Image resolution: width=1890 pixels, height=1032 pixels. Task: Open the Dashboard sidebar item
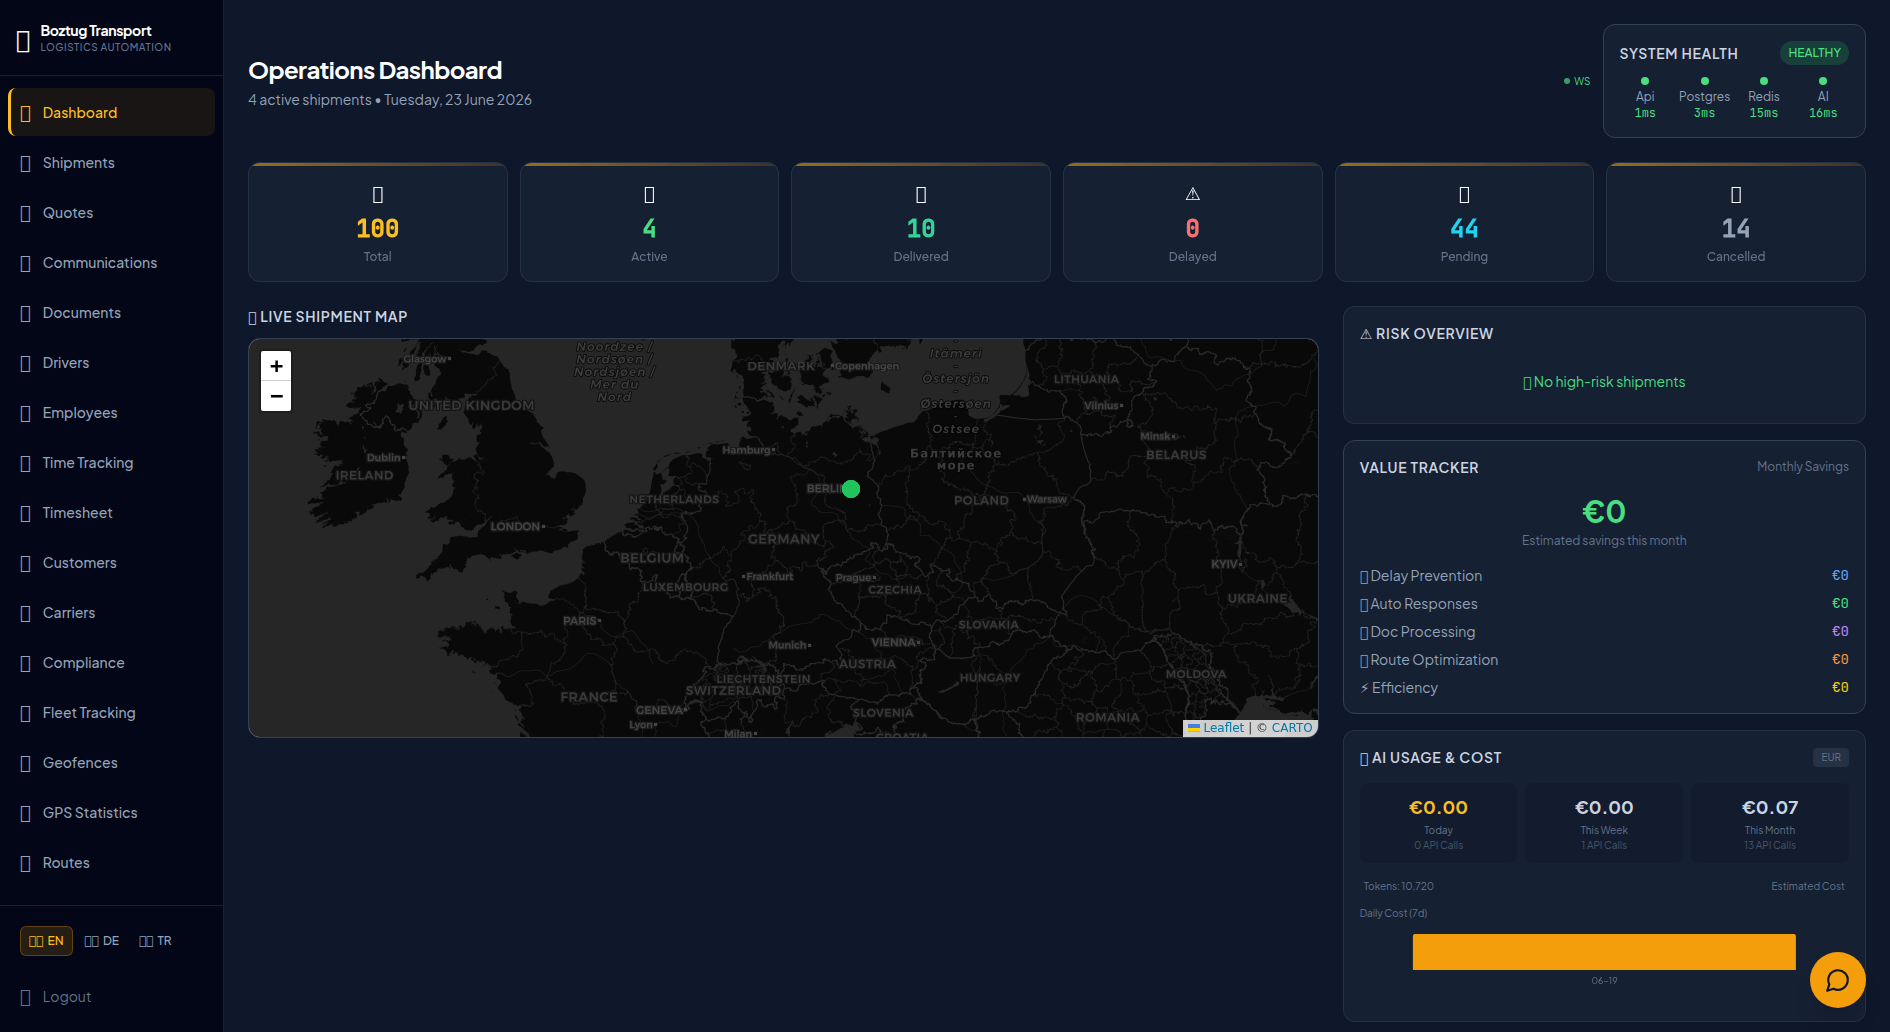point(111,113)
